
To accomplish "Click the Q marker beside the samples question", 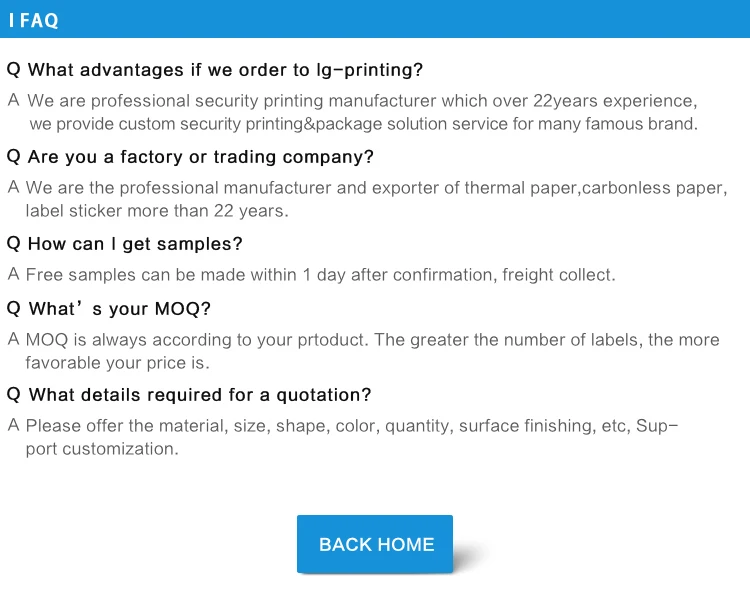I will coord(13,244).
